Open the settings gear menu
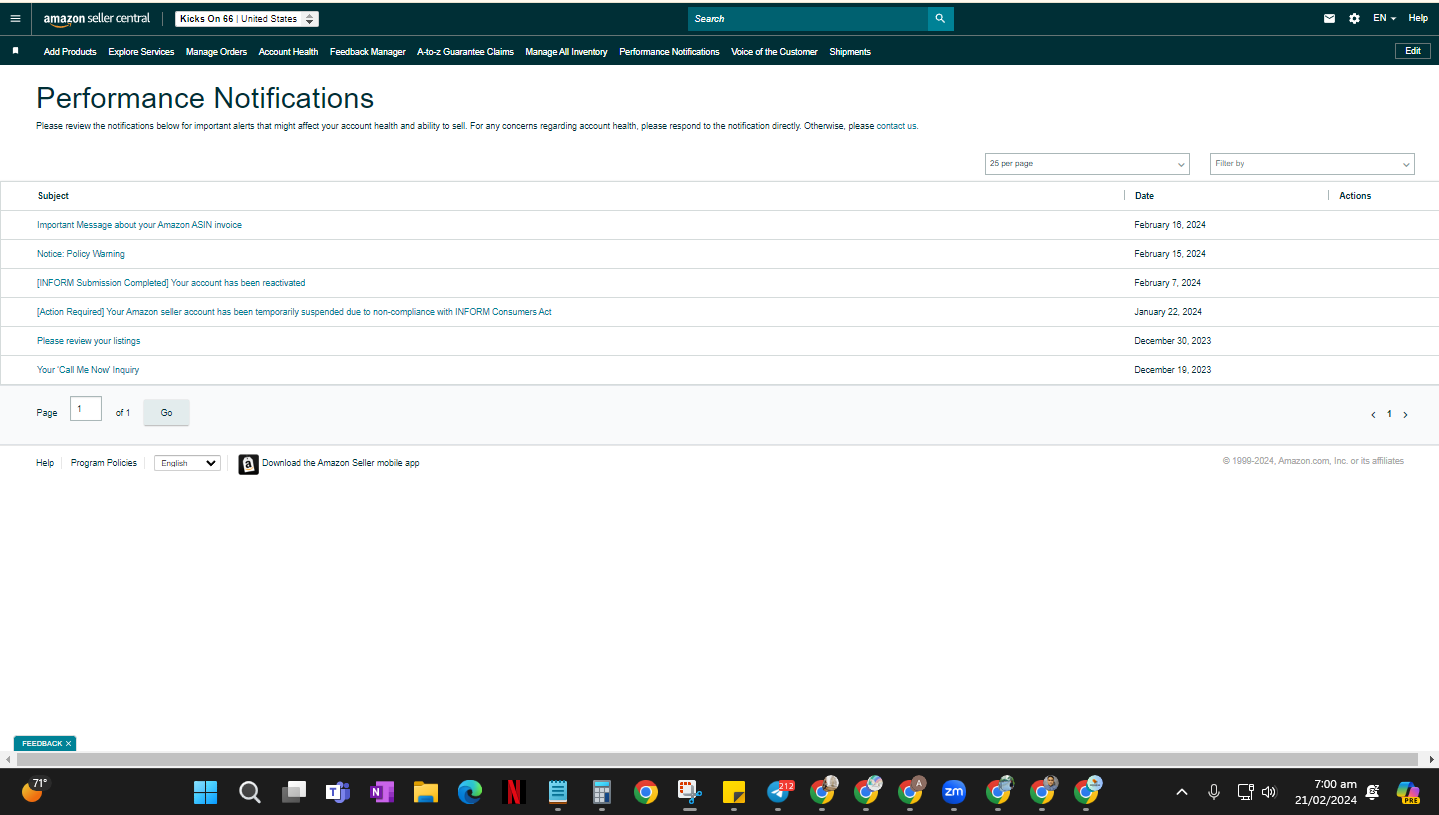 1354,18
